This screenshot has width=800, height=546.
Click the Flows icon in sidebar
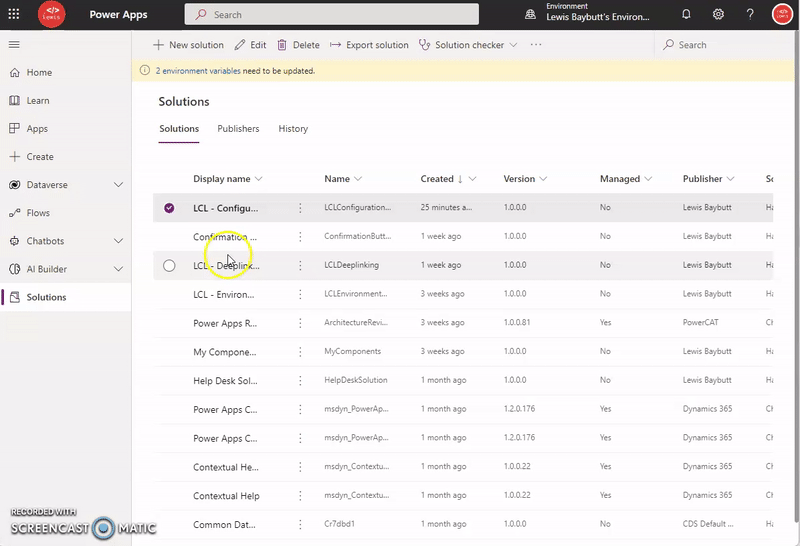tap(14, 213)
